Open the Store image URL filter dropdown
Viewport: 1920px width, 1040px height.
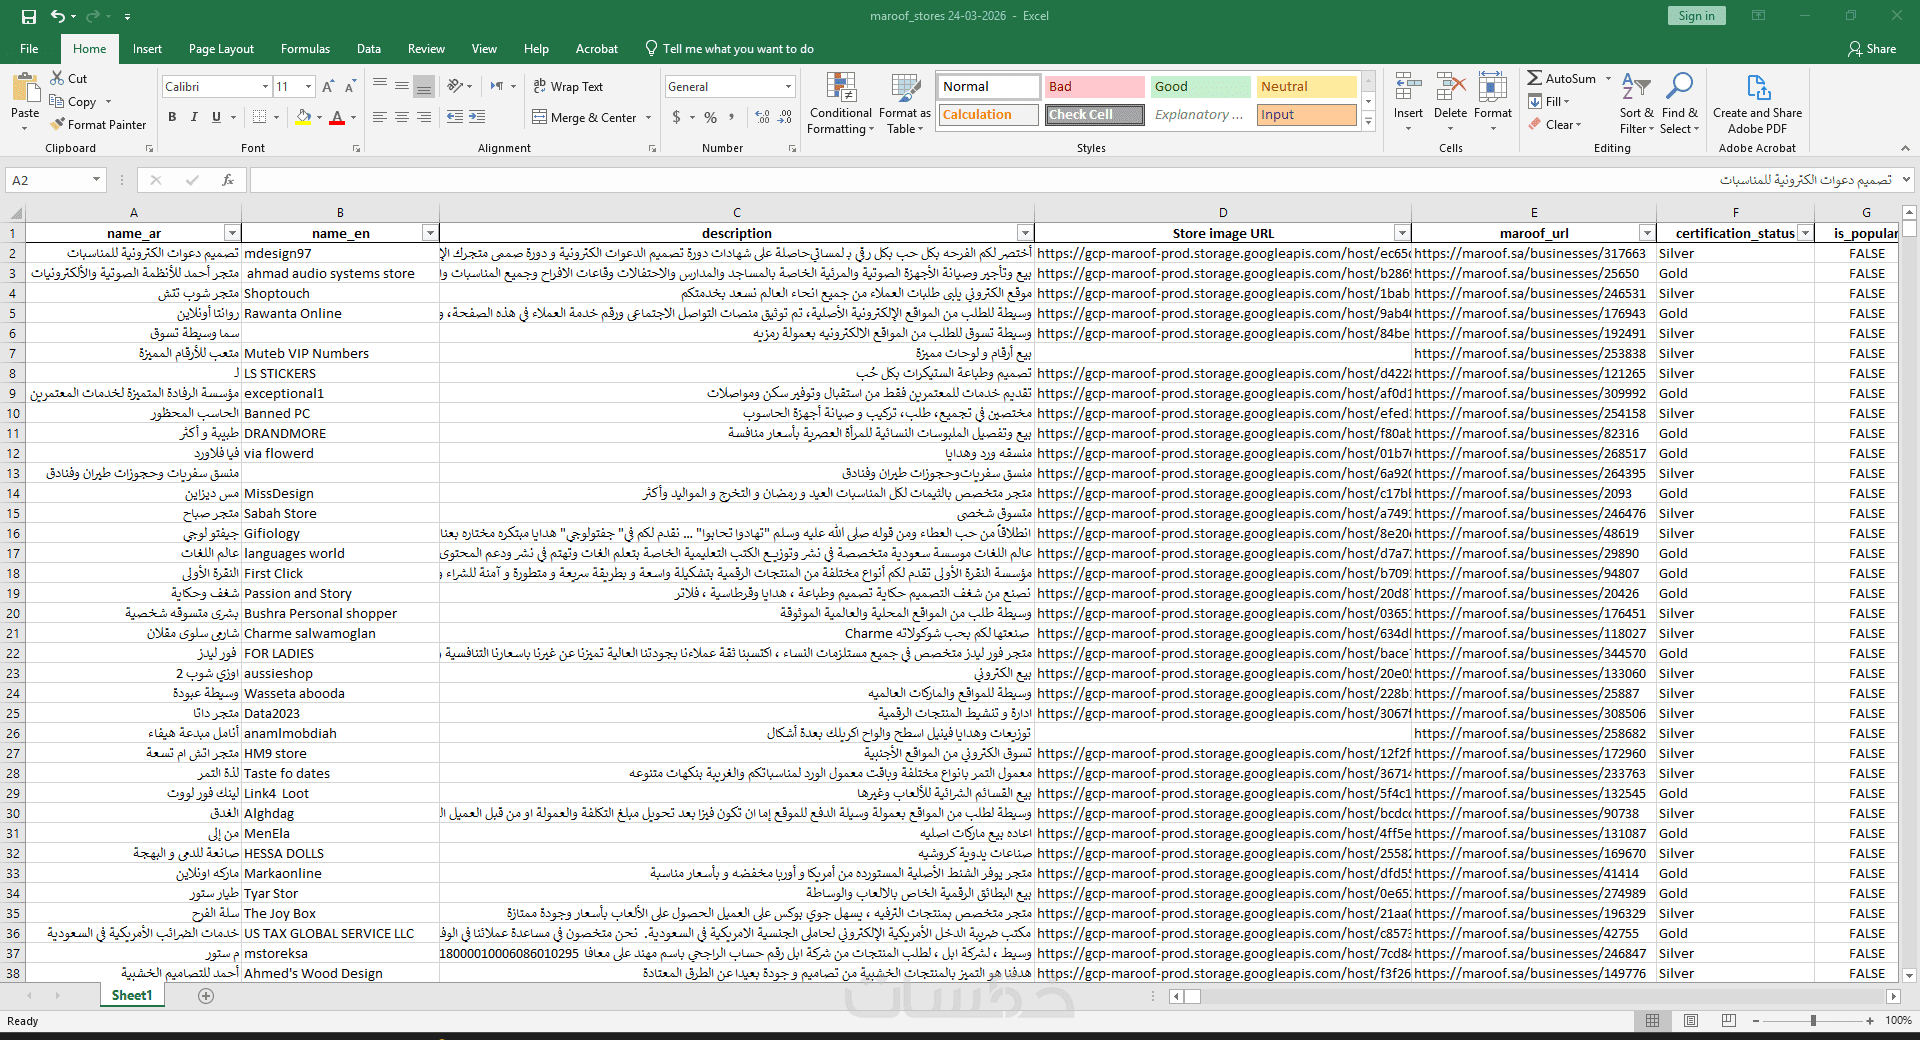coord(1402,233)
